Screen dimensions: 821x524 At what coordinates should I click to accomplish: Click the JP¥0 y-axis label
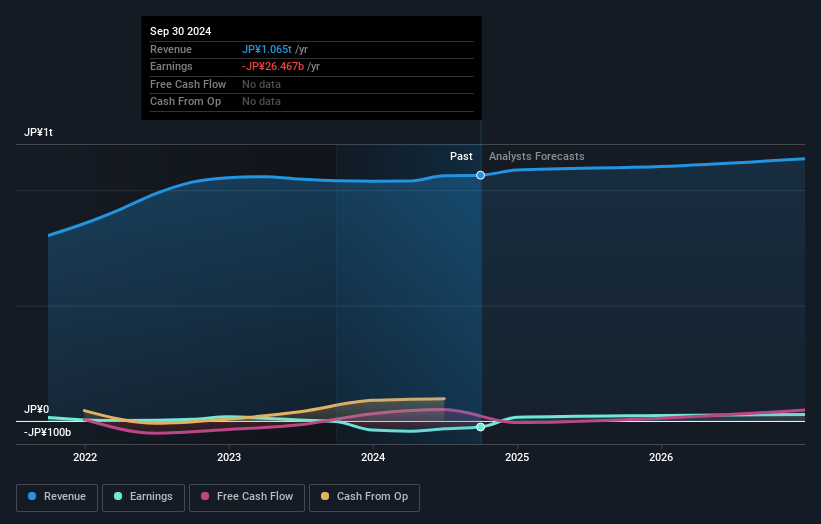tap(36, 409)
